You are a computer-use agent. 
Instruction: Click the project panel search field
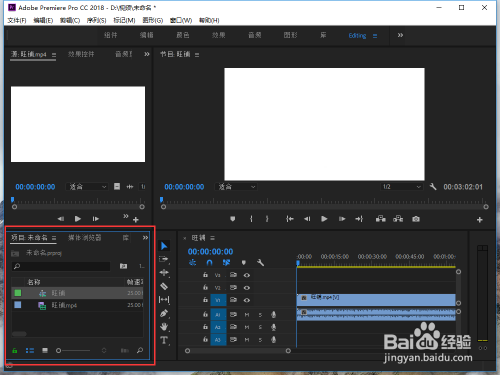pos(61,266)
